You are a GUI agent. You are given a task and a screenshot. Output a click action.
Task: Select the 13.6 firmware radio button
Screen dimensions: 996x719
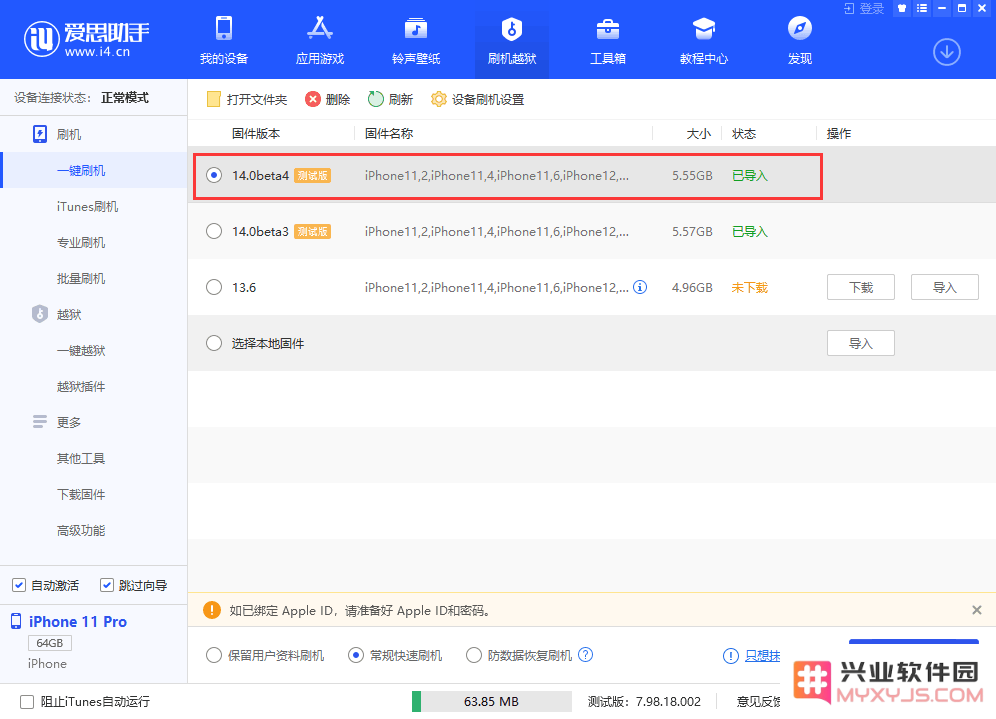[214, 287]
